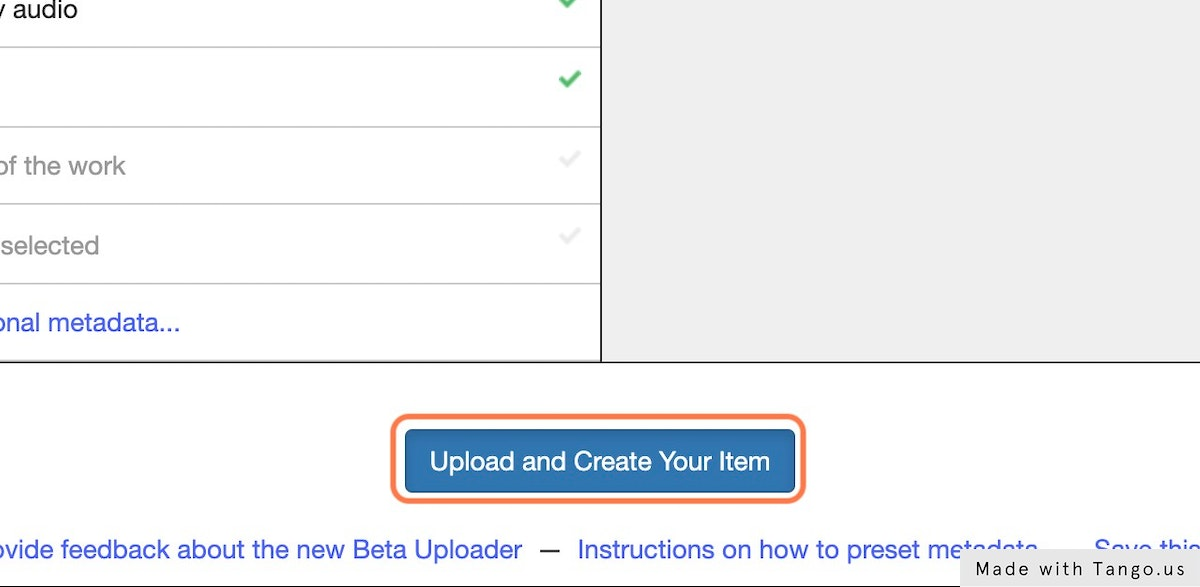1200x587 pixels.
Task: Click the dash separator between the footer links
Action: pyautogui.click(x=548, y=549)
